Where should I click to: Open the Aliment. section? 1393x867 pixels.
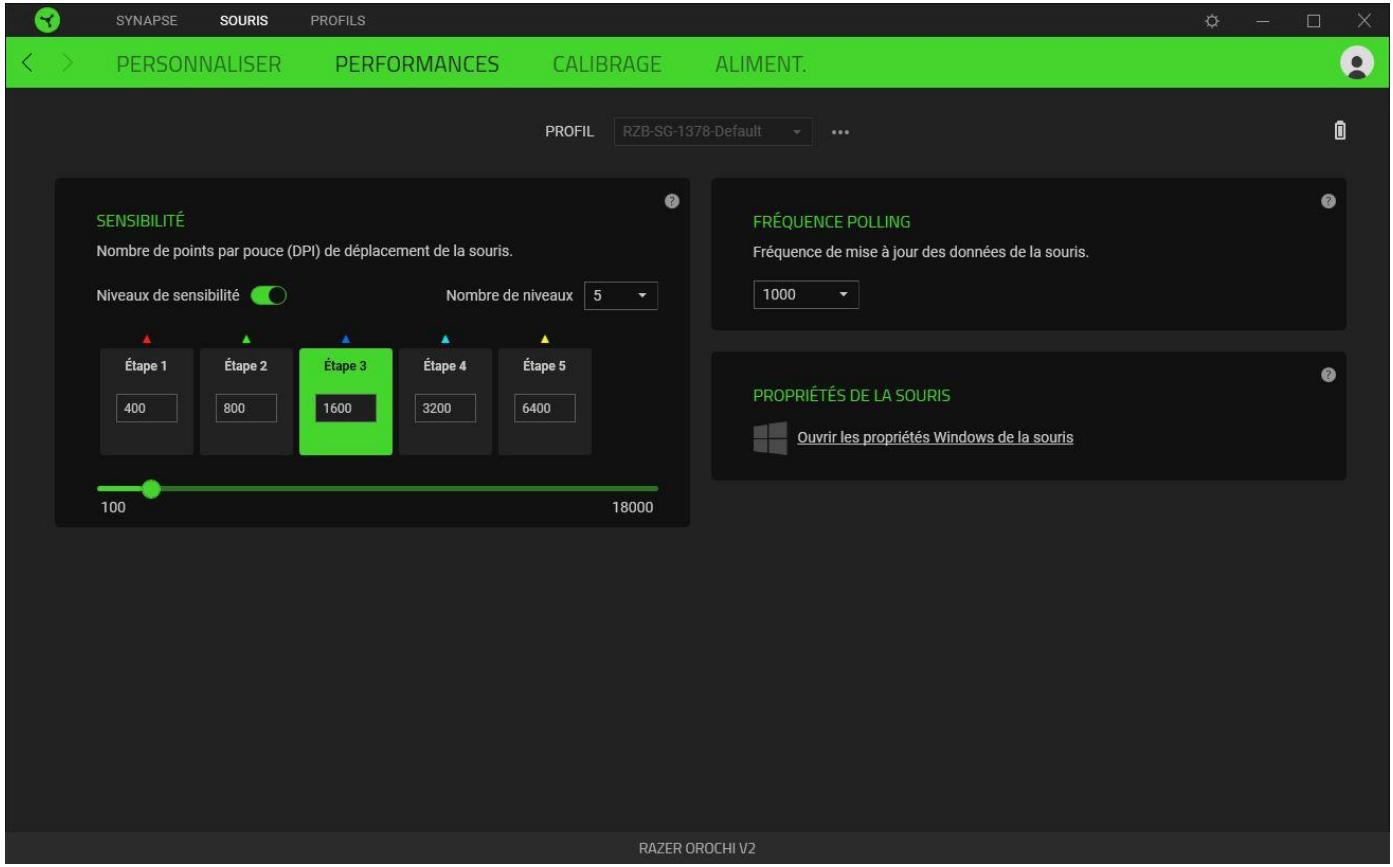(x=761, y=64)
